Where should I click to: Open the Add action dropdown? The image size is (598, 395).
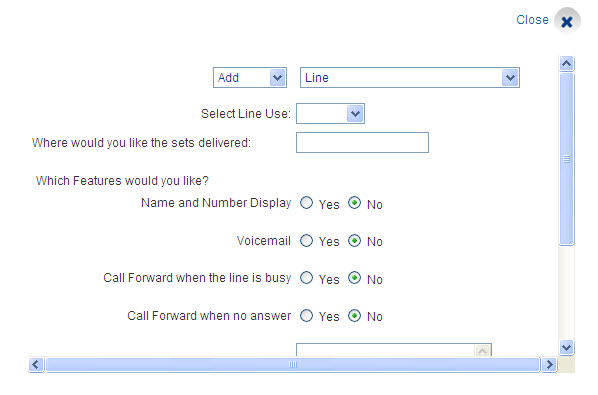(250, 77)
